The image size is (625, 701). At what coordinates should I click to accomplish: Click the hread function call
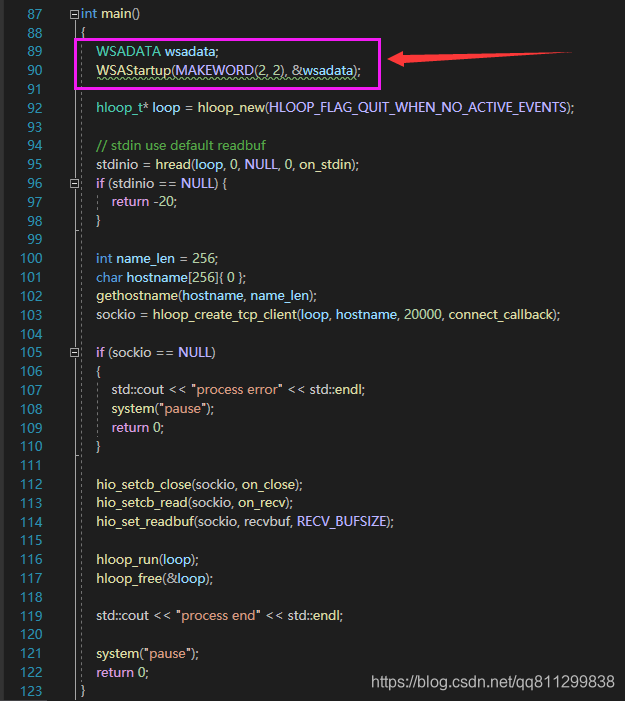(173, 165)
